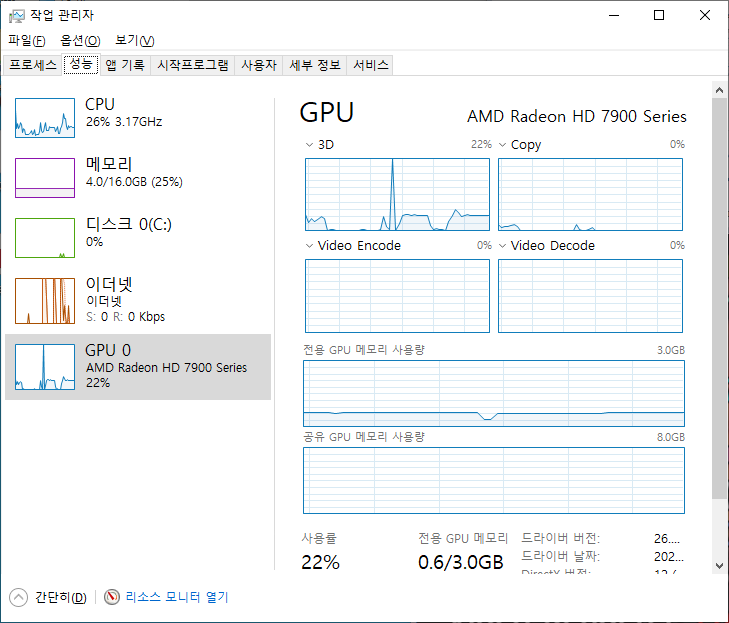
Task: Click the 8.0GB shared memory maximum label
Action: click(671, 437)
